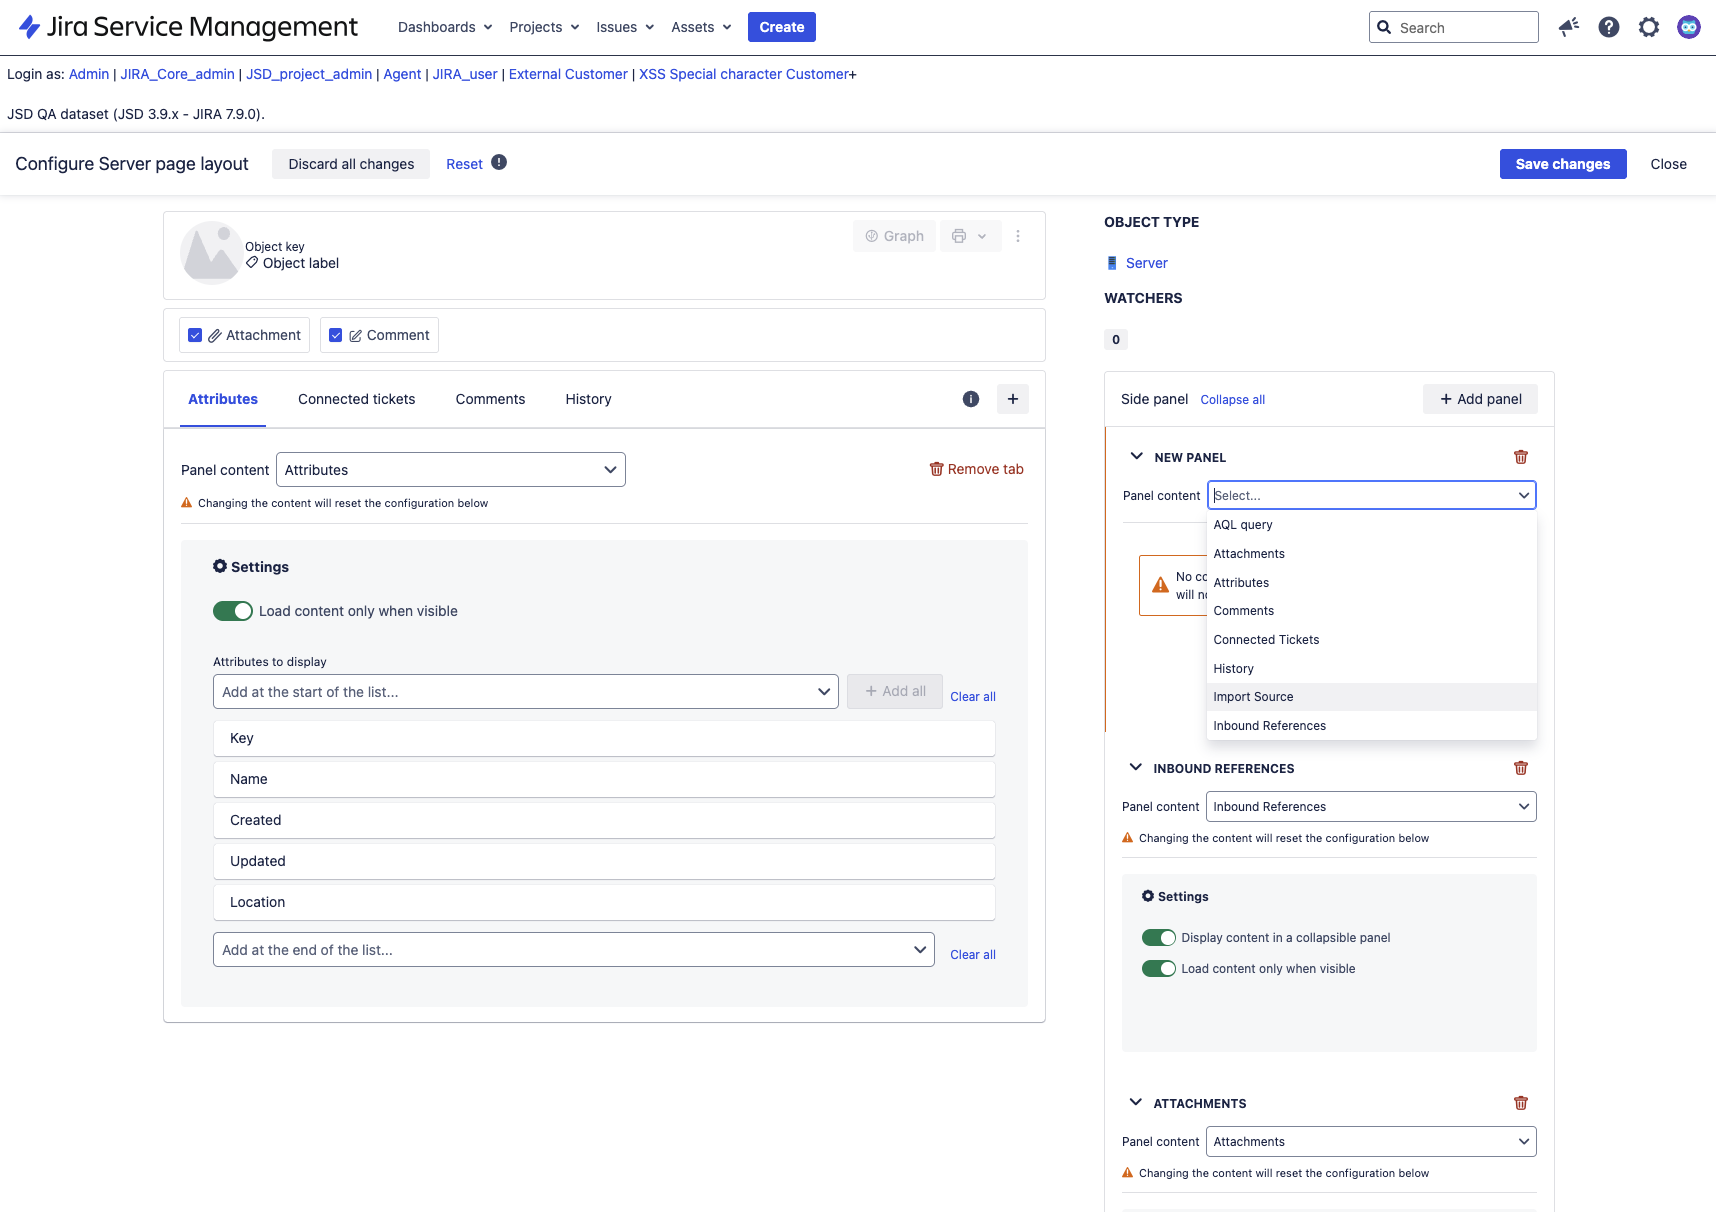Click the Server object type link
The width and height of the screenshot is (1716, 1212).
[x=1147, y=263]
